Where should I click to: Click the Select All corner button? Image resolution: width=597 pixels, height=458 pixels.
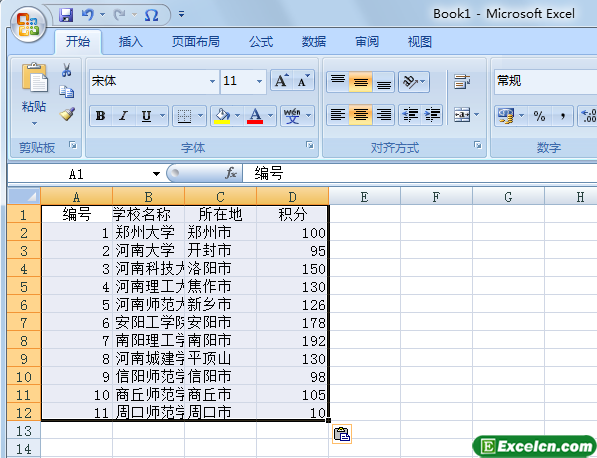24,196
